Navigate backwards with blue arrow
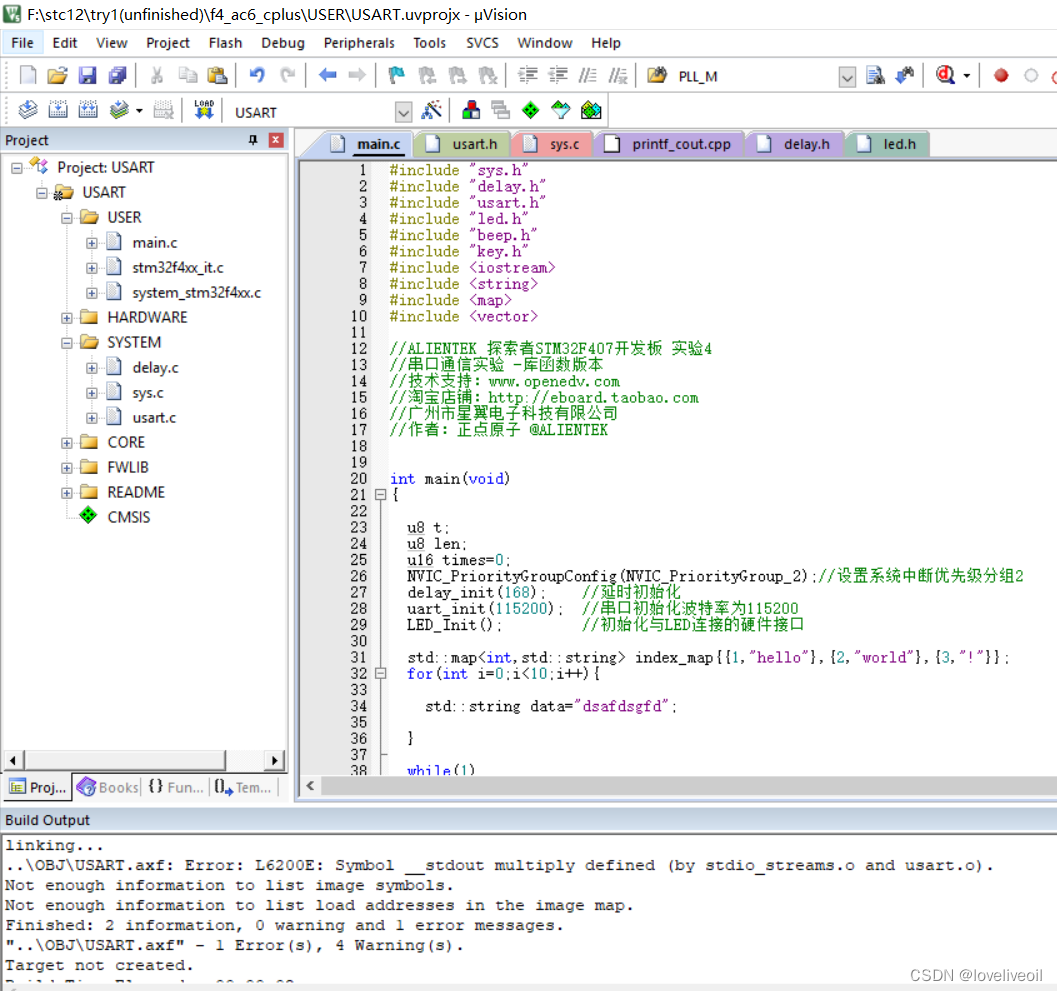 click(328, 76)
